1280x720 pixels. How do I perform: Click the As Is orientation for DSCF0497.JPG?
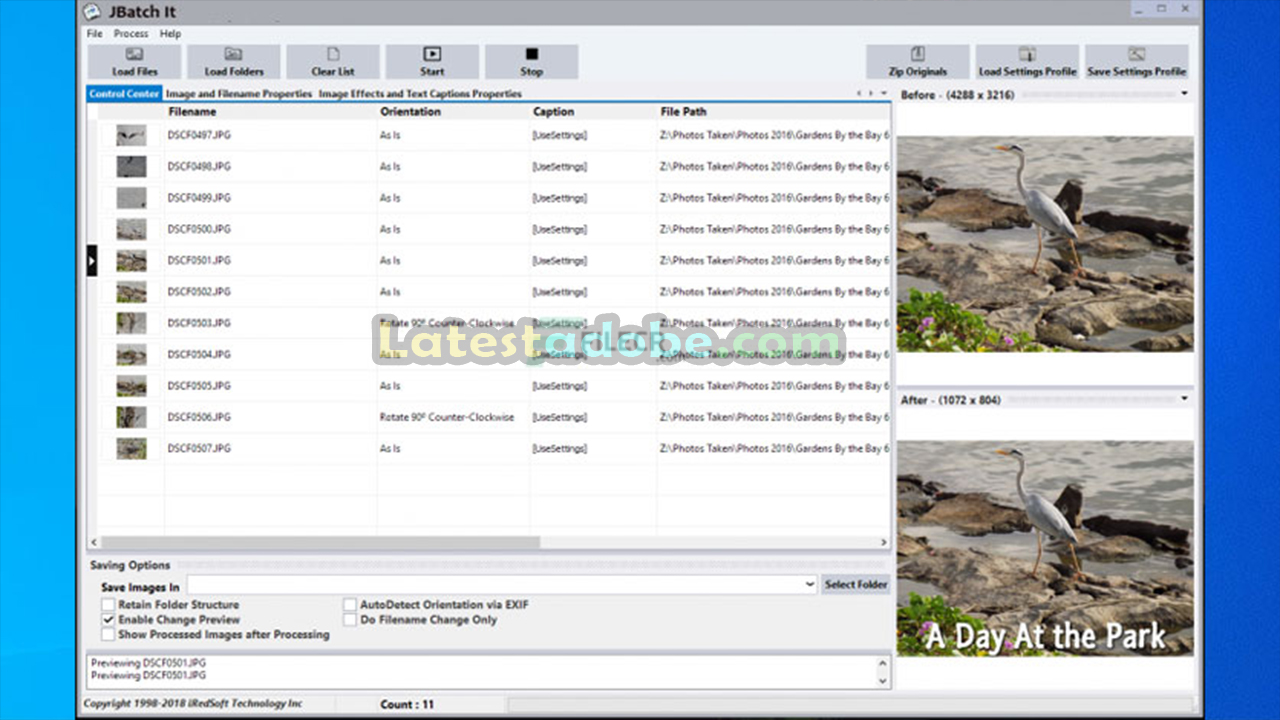[390, 135]
